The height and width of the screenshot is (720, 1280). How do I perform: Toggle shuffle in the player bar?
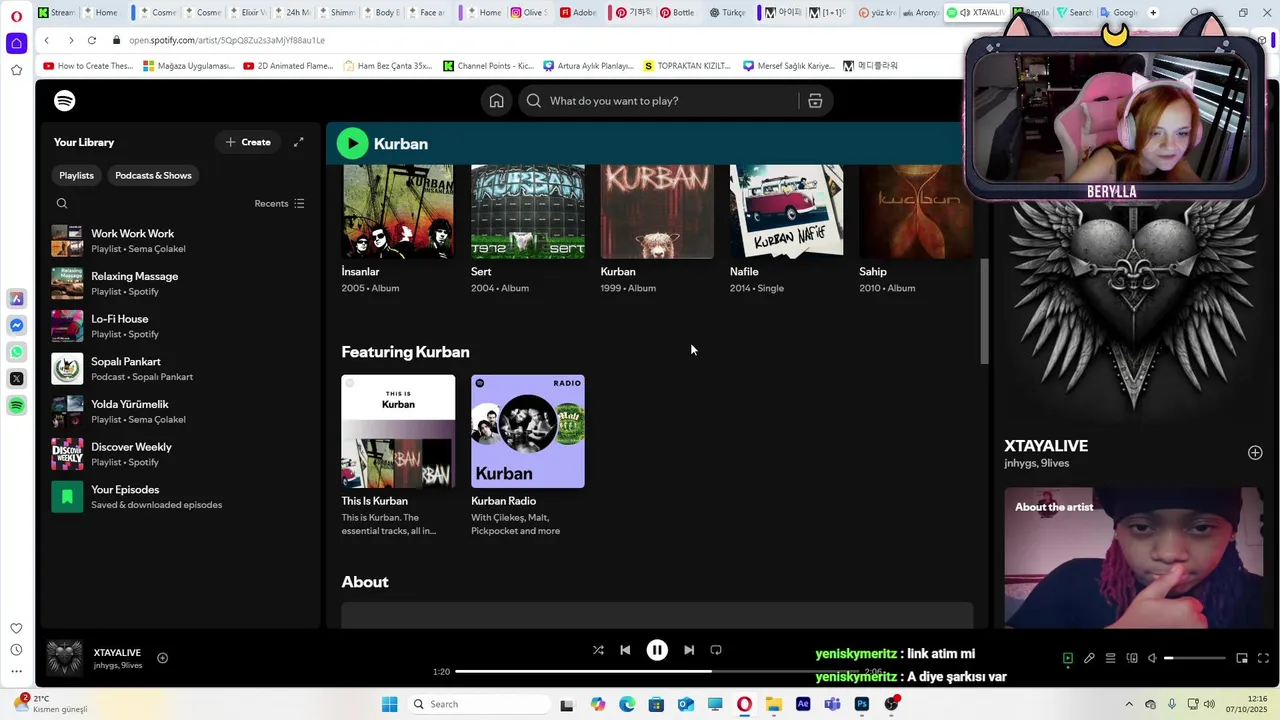(598, 650)
